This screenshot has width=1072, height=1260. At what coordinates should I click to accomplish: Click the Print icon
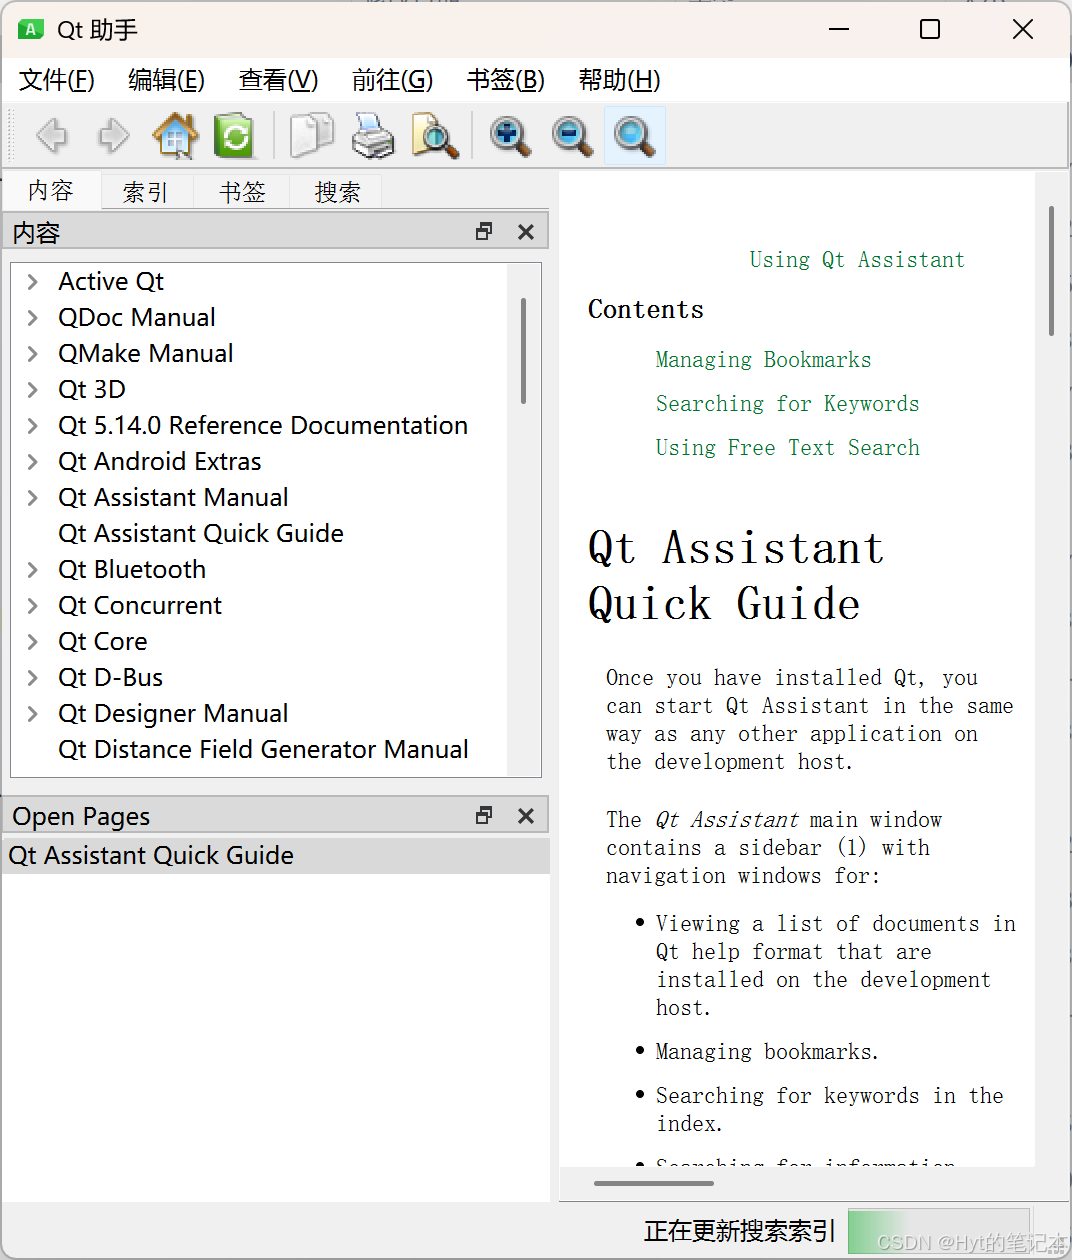coord(373,136)
